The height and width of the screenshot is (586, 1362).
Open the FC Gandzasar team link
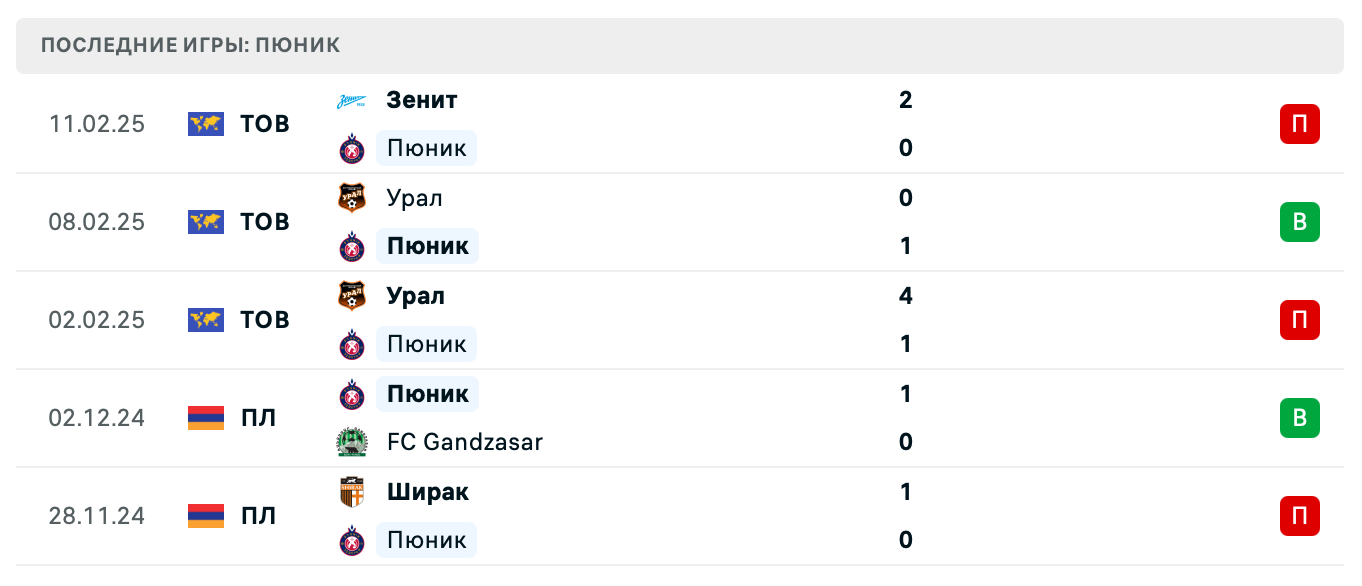(x=465, y=442)
